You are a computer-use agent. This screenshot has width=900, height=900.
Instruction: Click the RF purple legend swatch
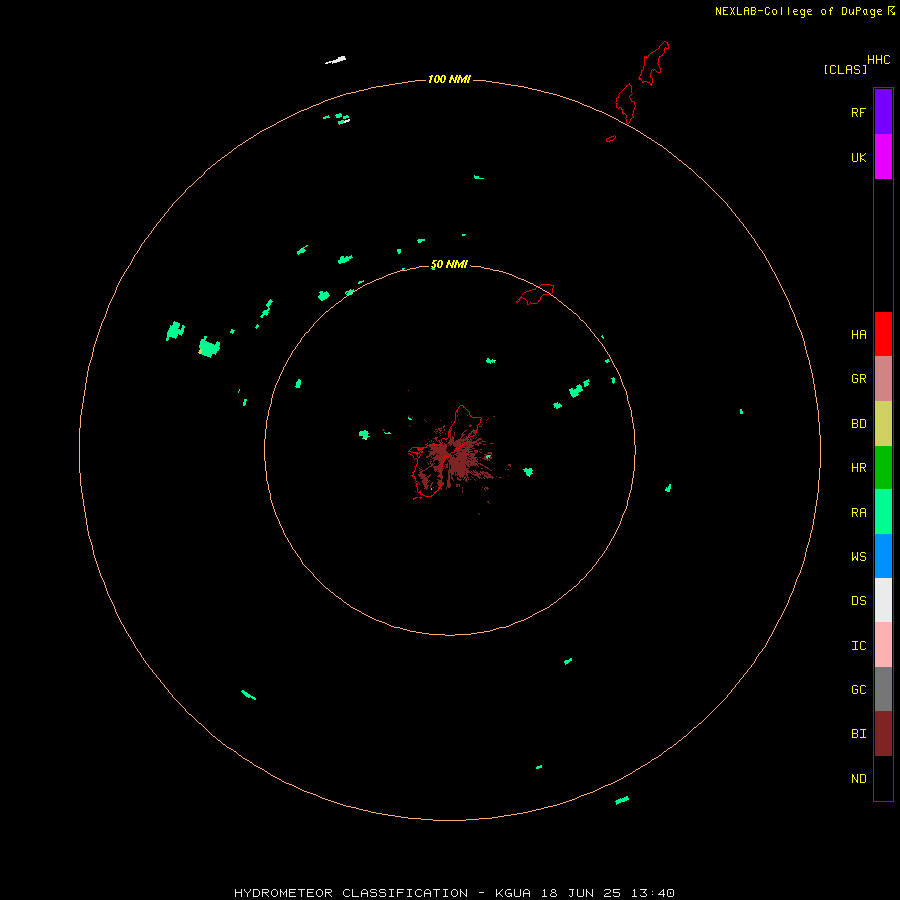click(x=883, y=112)
